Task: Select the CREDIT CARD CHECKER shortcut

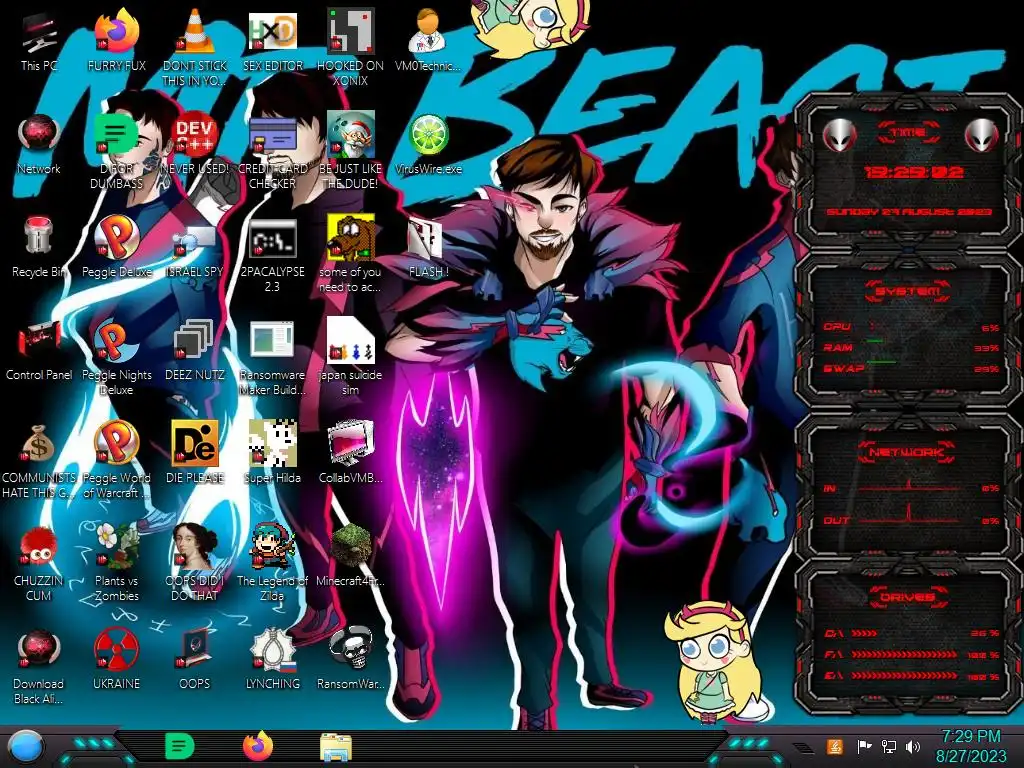Action: [272, 152]
